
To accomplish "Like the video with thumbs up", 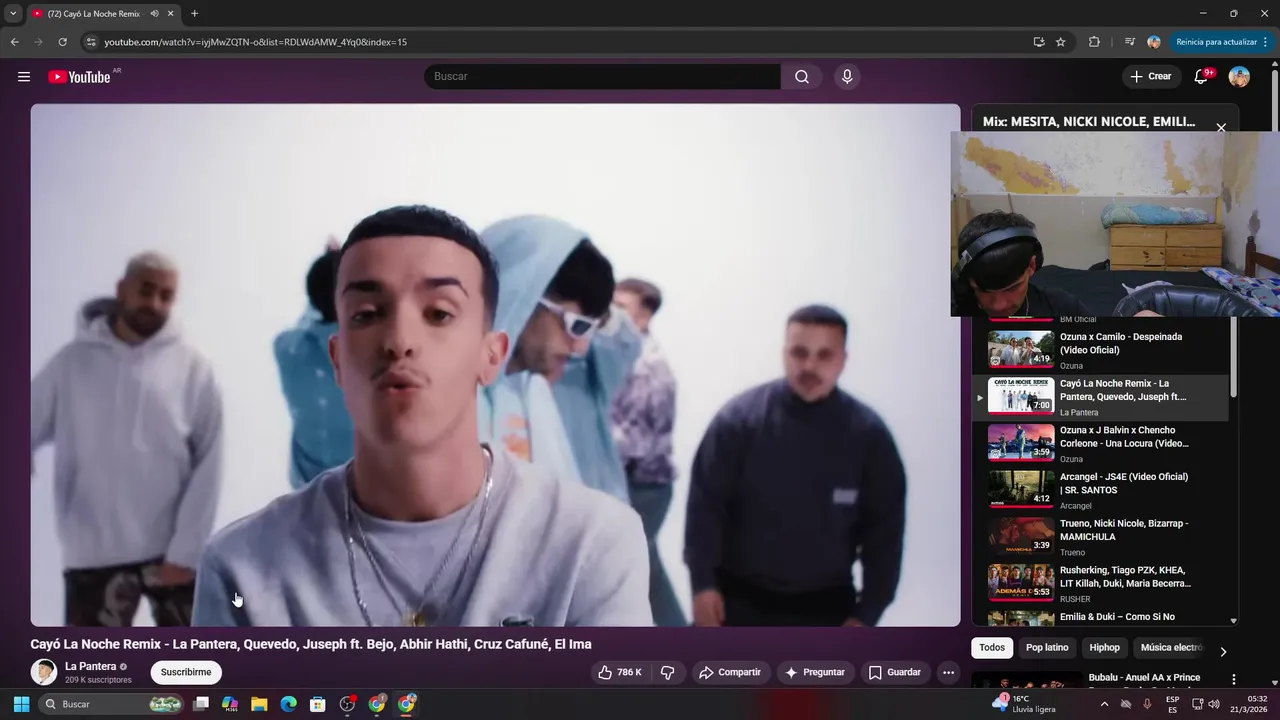I will [620, 672].
